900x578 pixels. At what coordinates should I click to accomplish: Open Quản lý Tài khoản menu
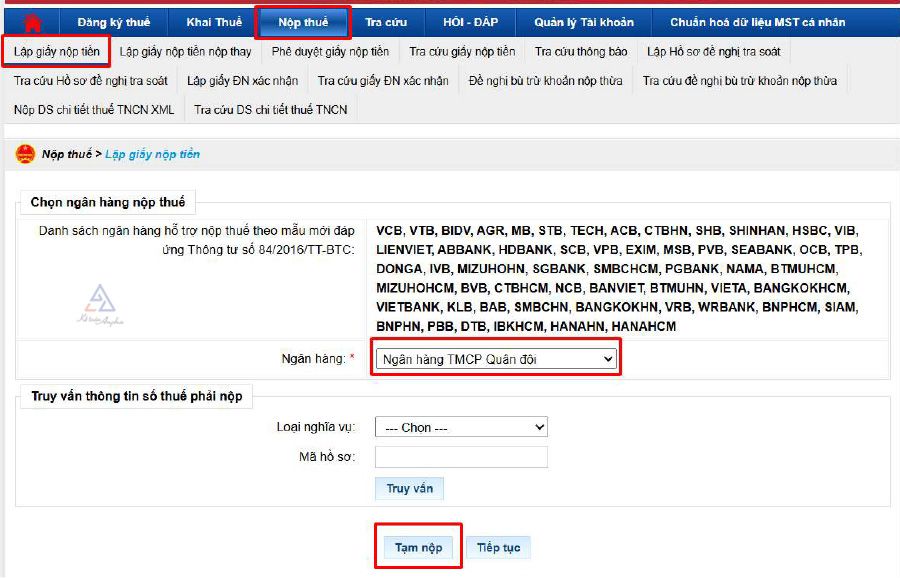(x=584, y=22)
